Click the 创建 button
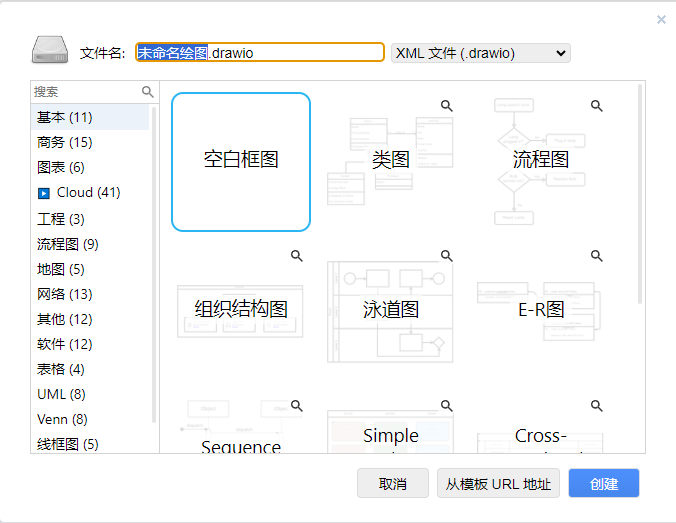Image resolution: width=676 pixels, height=523 pixels. [x=603, y=484]
